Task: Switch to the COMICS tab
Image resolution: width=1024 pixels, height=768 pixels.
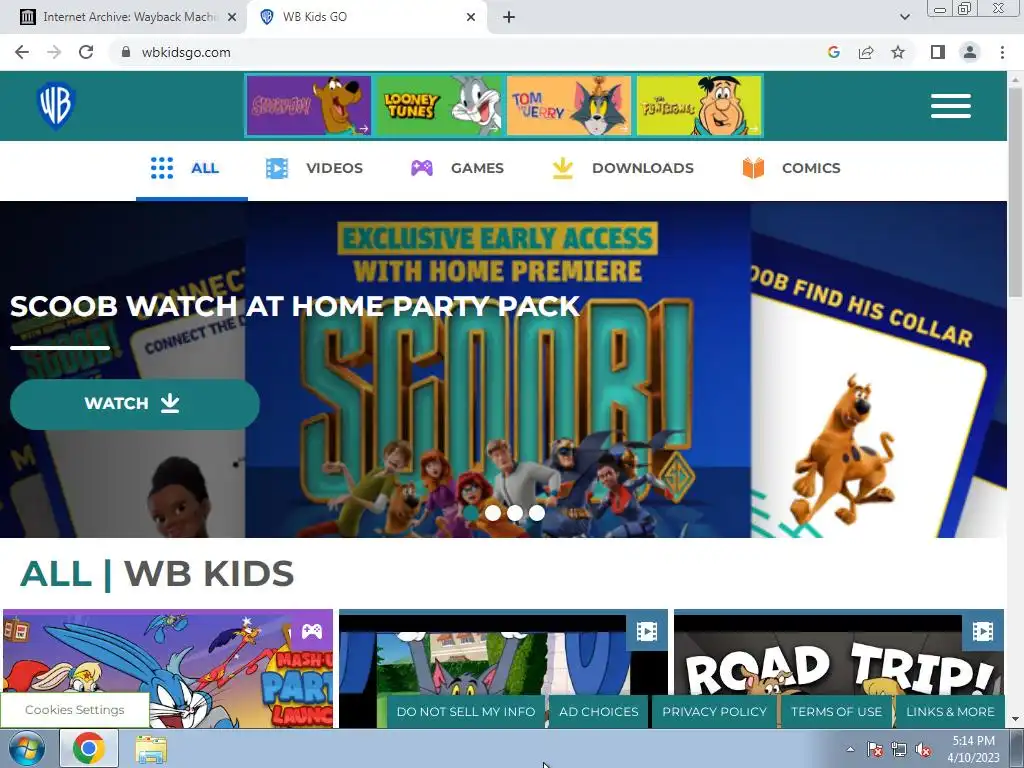Action: [x=792, y=168]
